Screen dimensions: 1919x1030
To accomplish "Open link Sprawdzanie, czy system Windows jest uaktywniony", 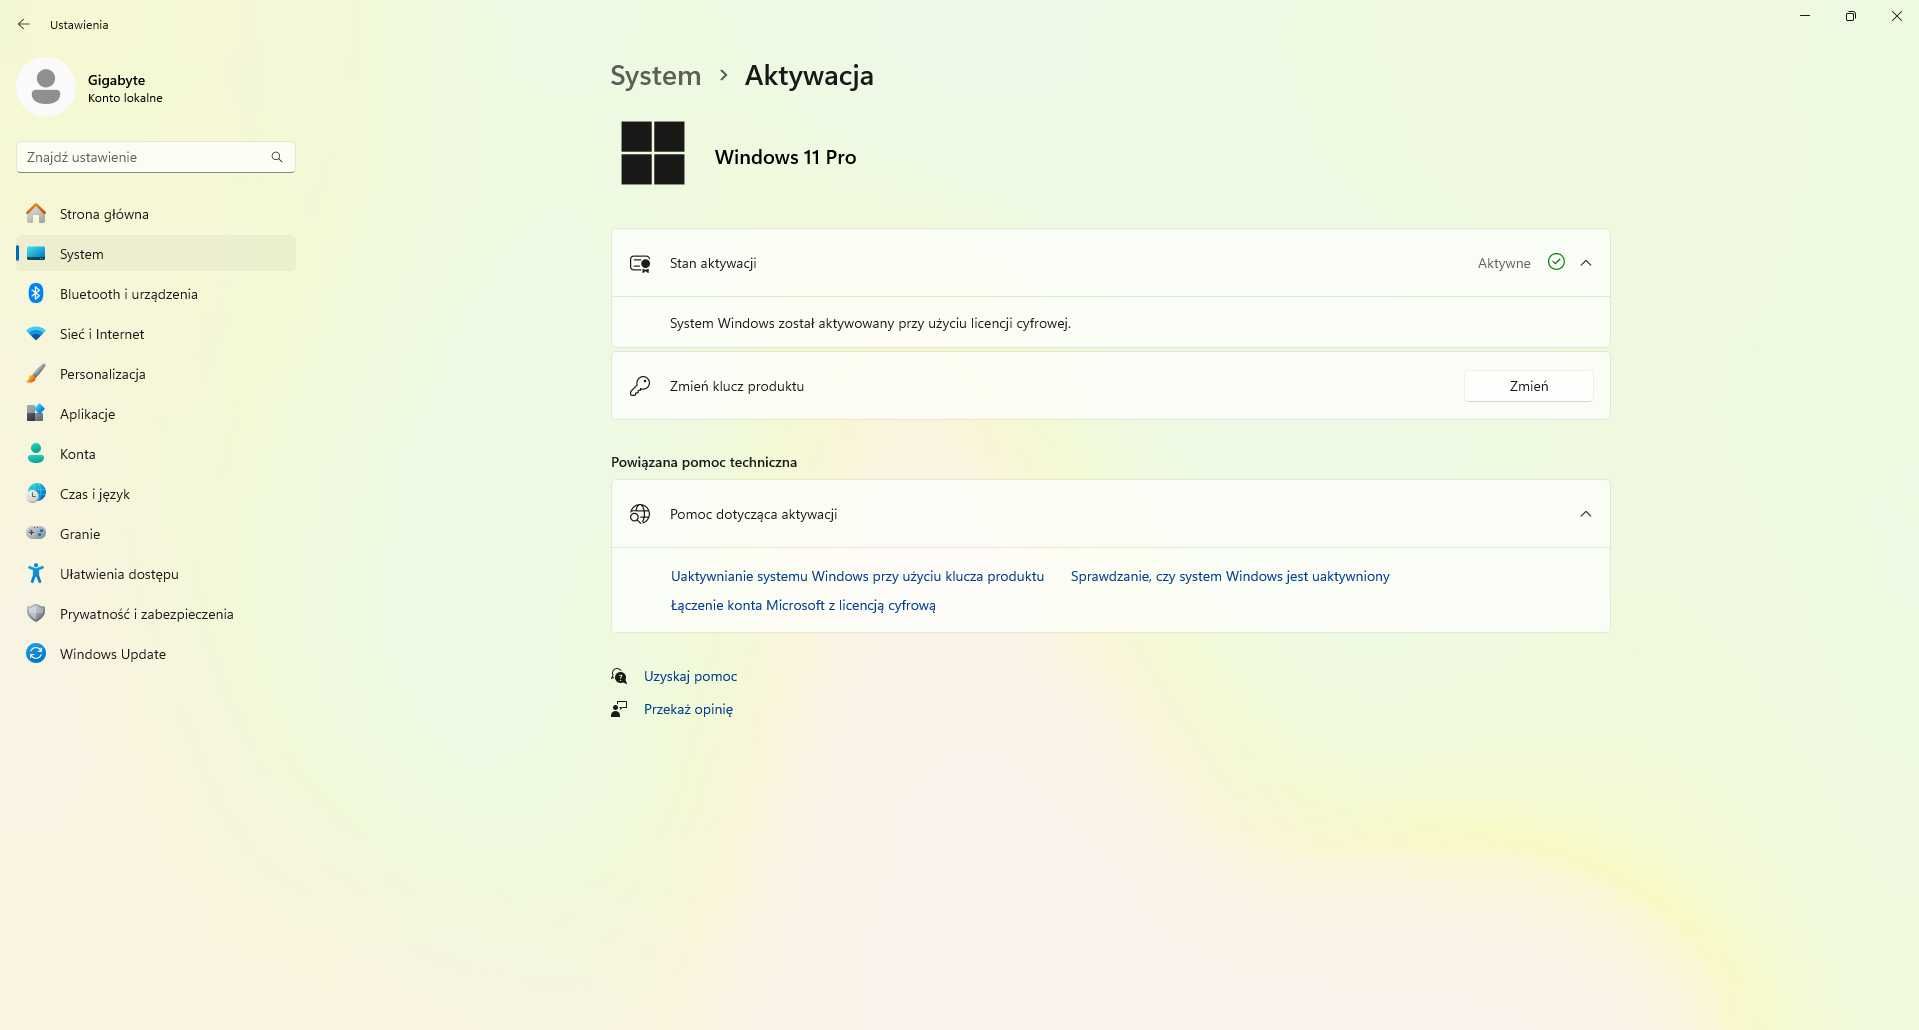I will click(1230, 576).
